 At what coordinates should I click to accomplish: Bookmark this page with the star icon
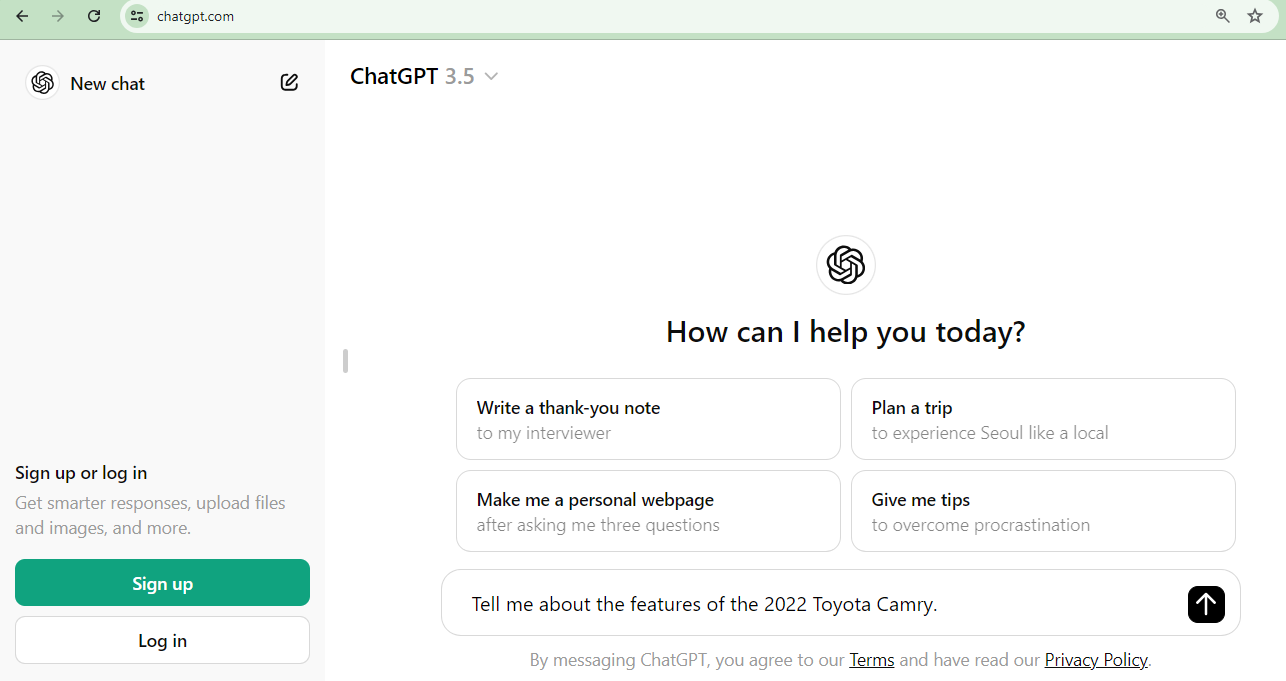click(1254, 16)
